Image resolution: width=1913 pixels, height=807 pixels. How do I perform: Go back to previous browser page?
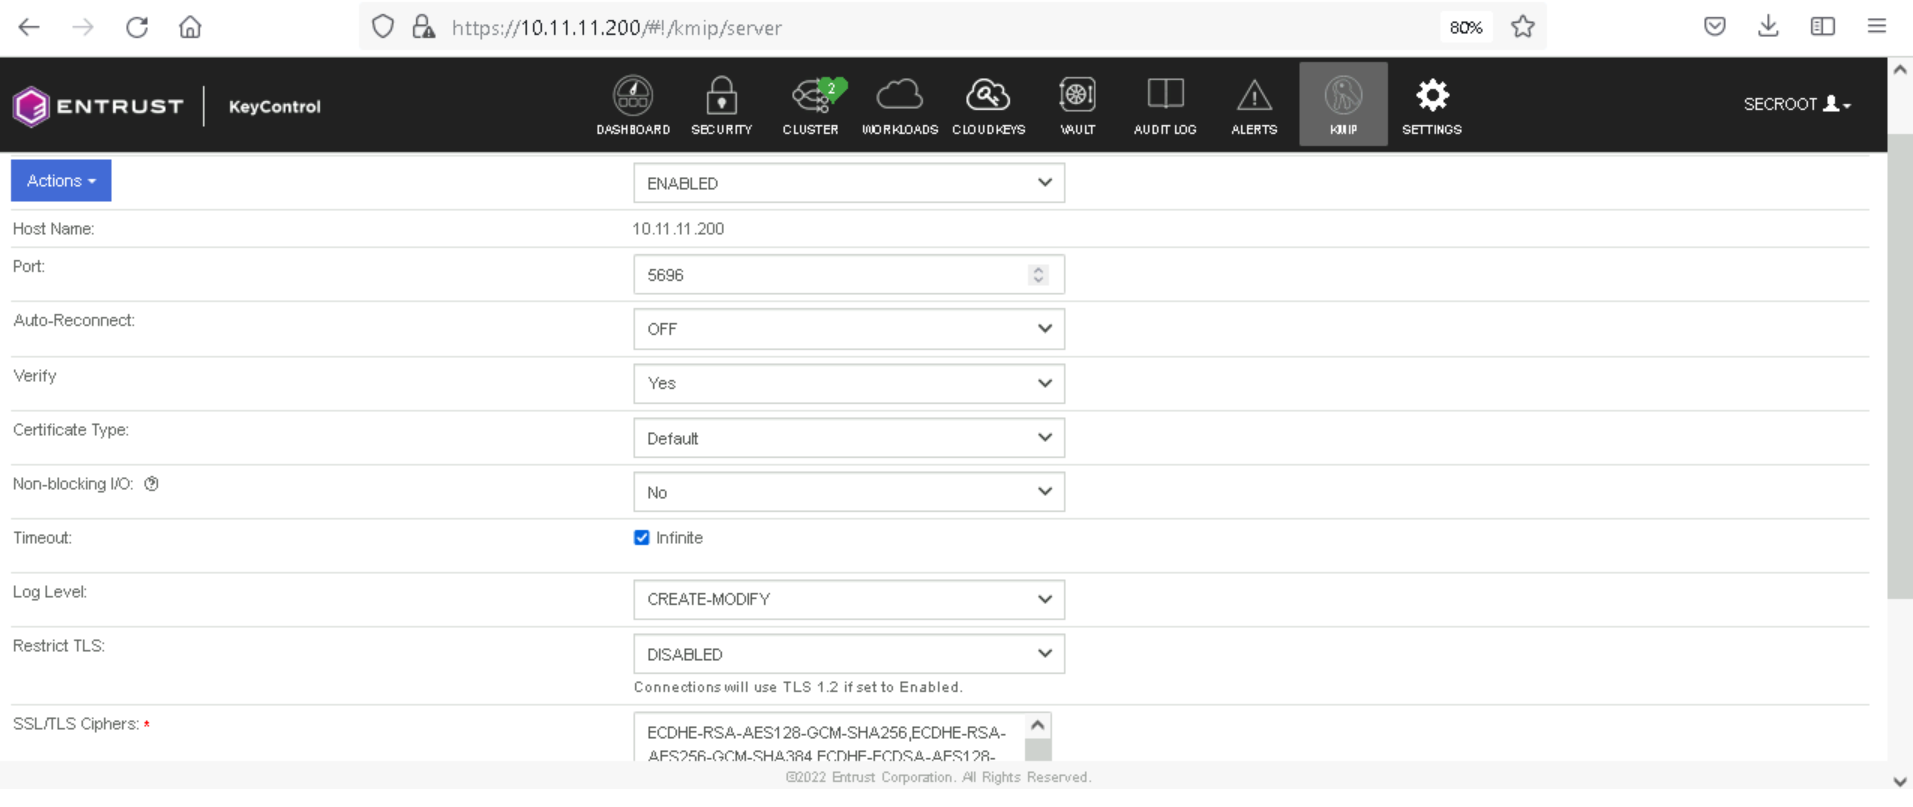(x=29, y=27)
